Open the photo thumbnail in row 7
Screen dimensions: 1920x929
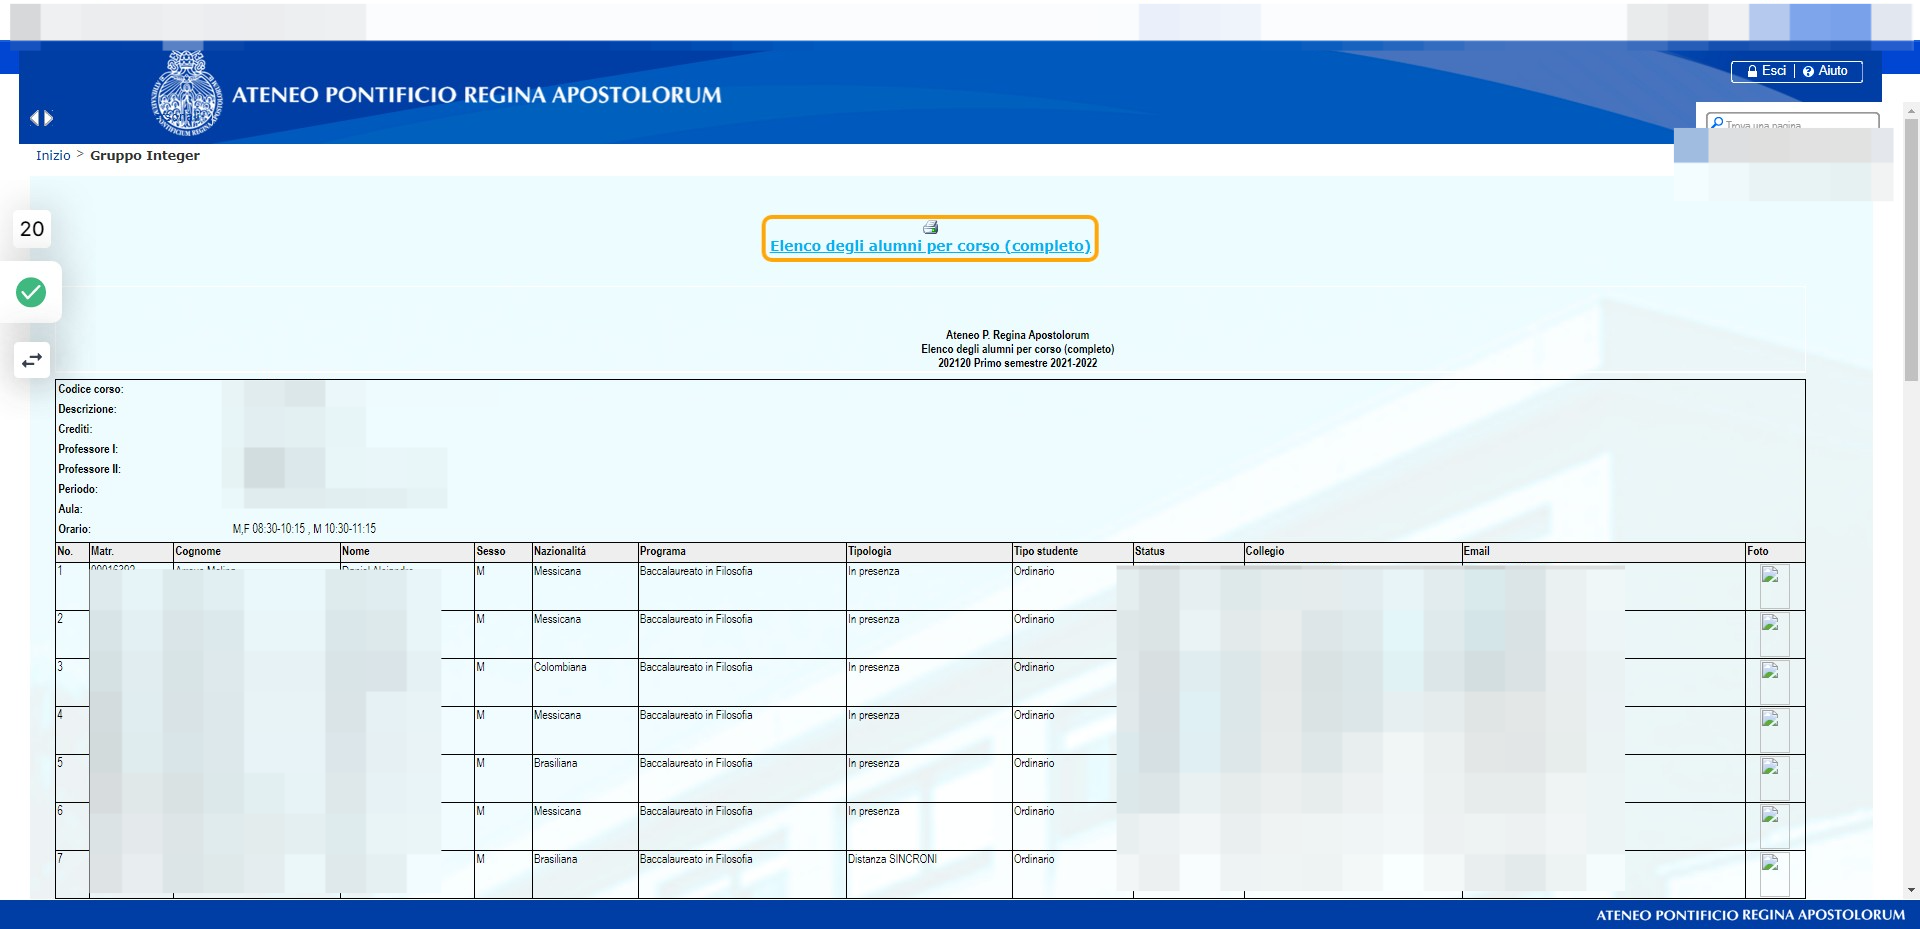tap(1774, 874)
